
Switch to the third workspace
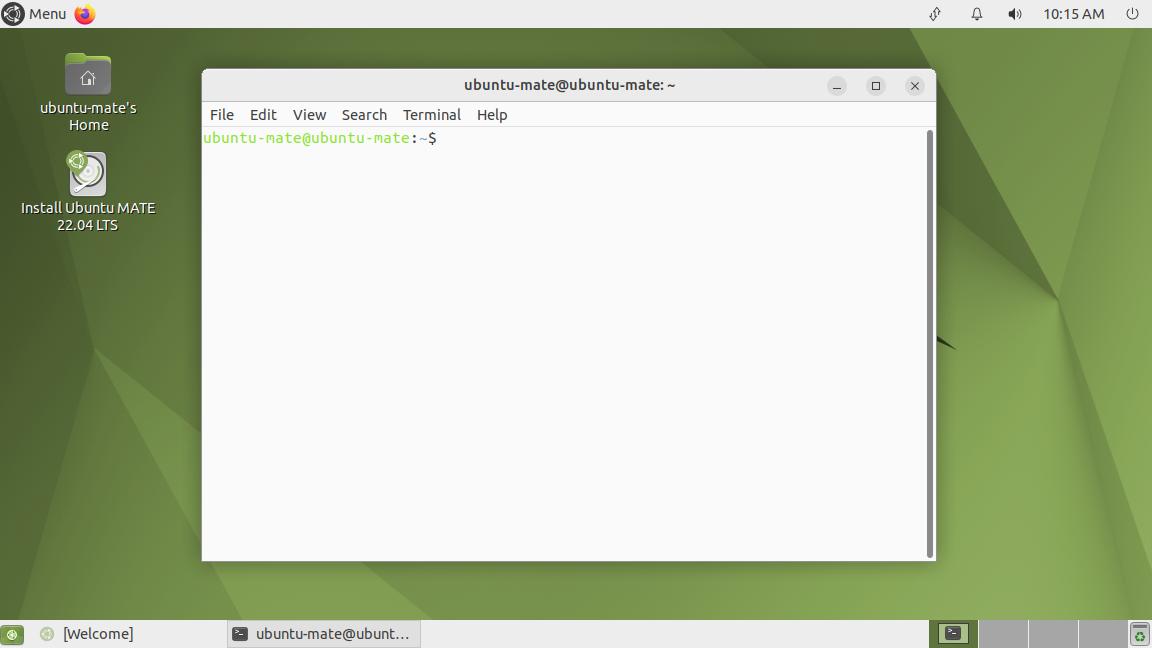tap(1054, 634)
